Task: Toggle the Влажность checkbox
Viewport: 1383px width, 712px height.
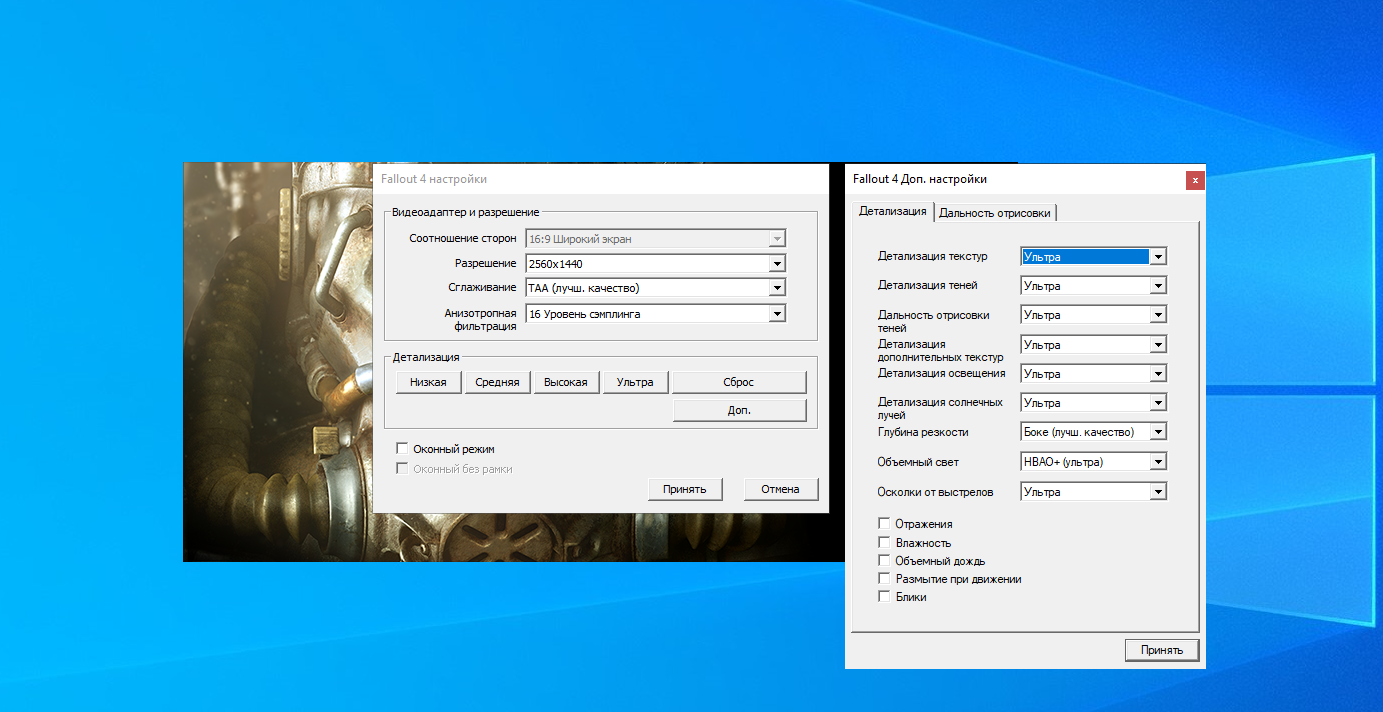Action: pyautogui.click(x=884, y=542)
